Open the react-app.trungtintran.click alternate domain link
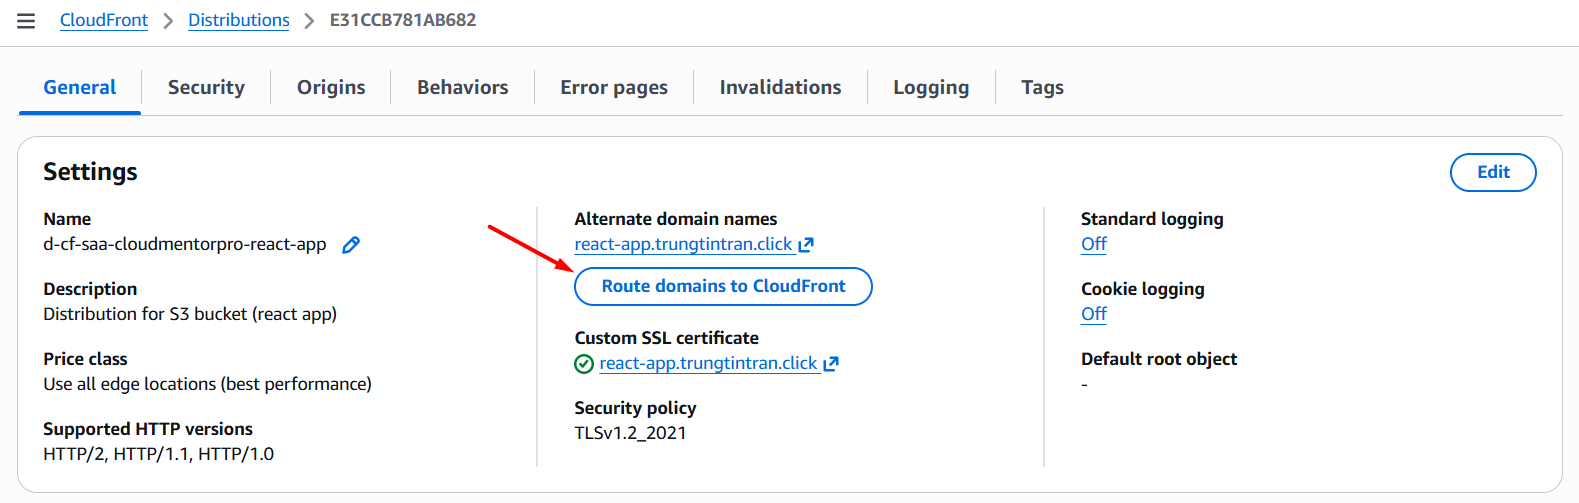The height and width of the screenshot is (503, 1579). coord(683,244)
